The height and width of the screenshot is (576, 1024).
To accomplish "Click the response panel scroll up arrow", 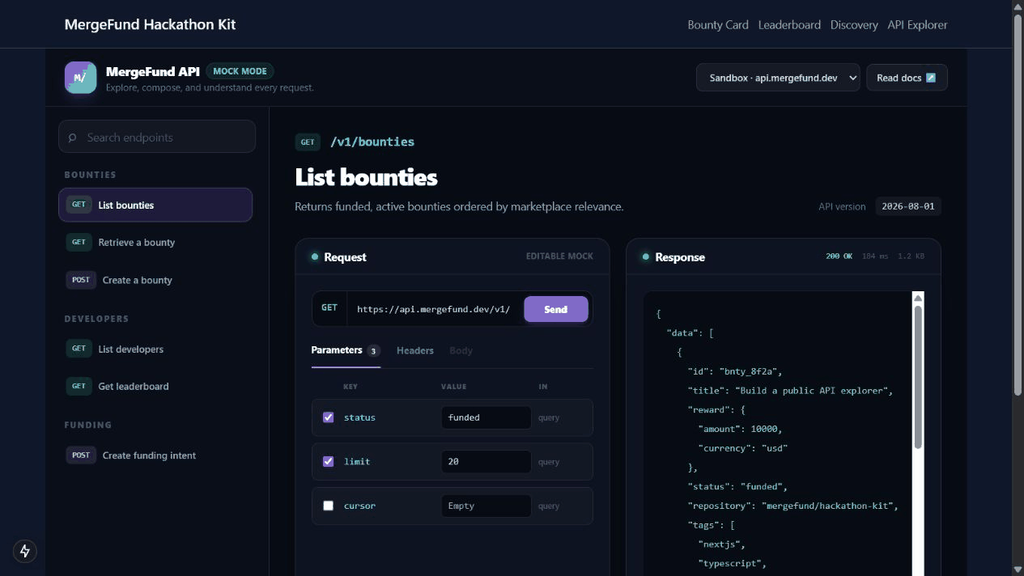I will 918,298.
